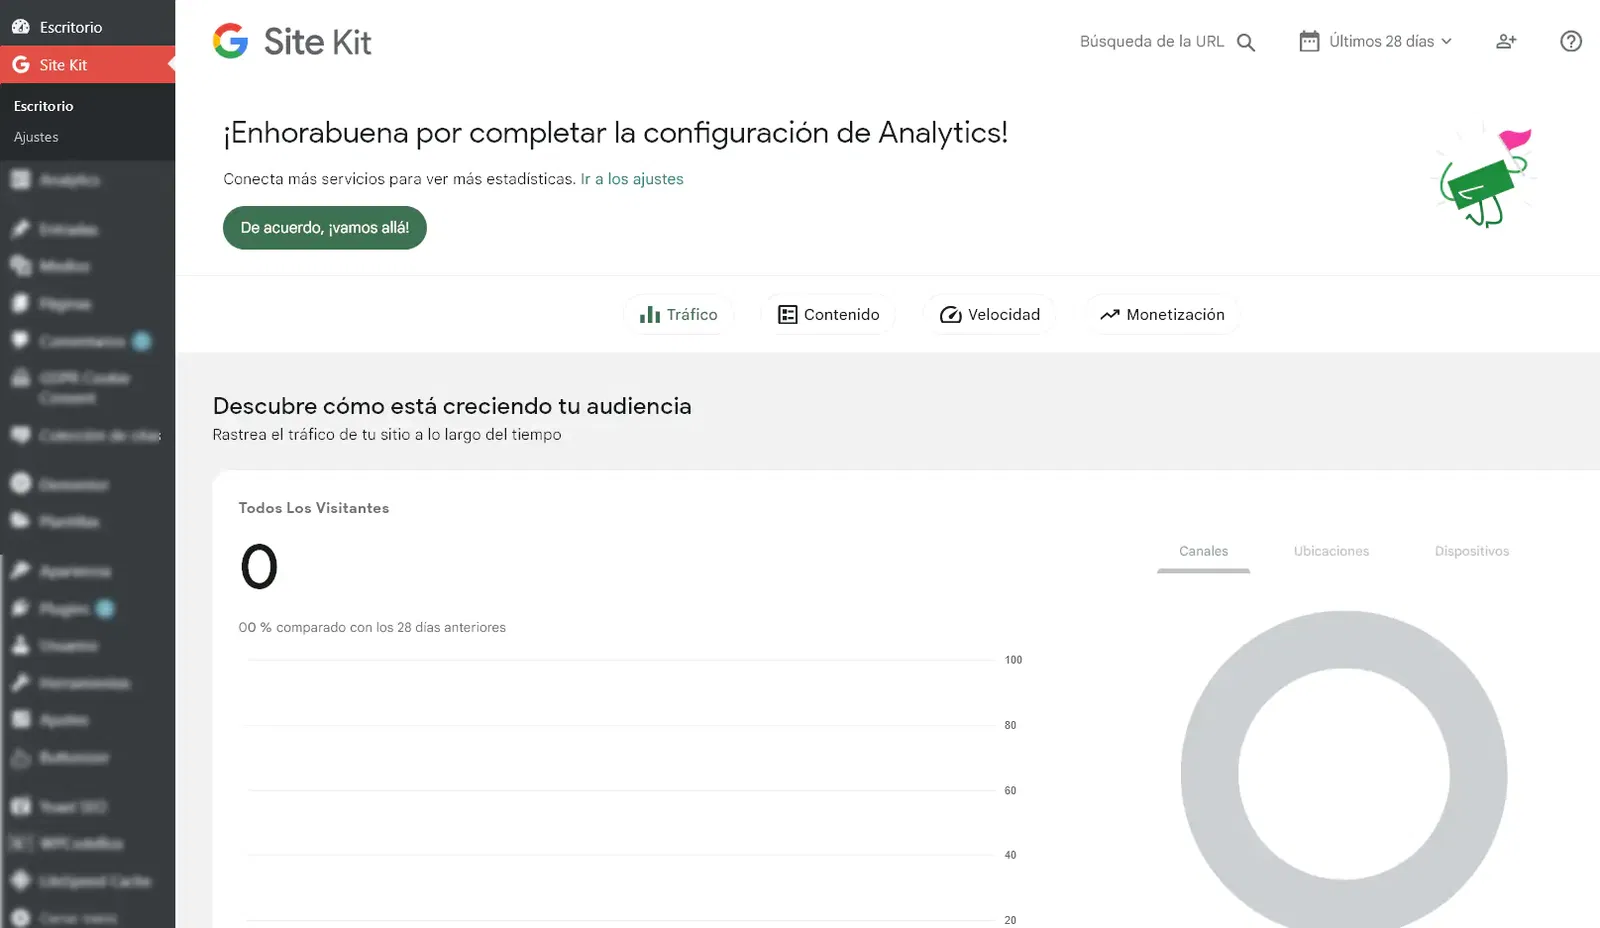The image size is (1600, 928).
Task: Switch to the Ubicaciones chart tab
Action: (1331, 551)
